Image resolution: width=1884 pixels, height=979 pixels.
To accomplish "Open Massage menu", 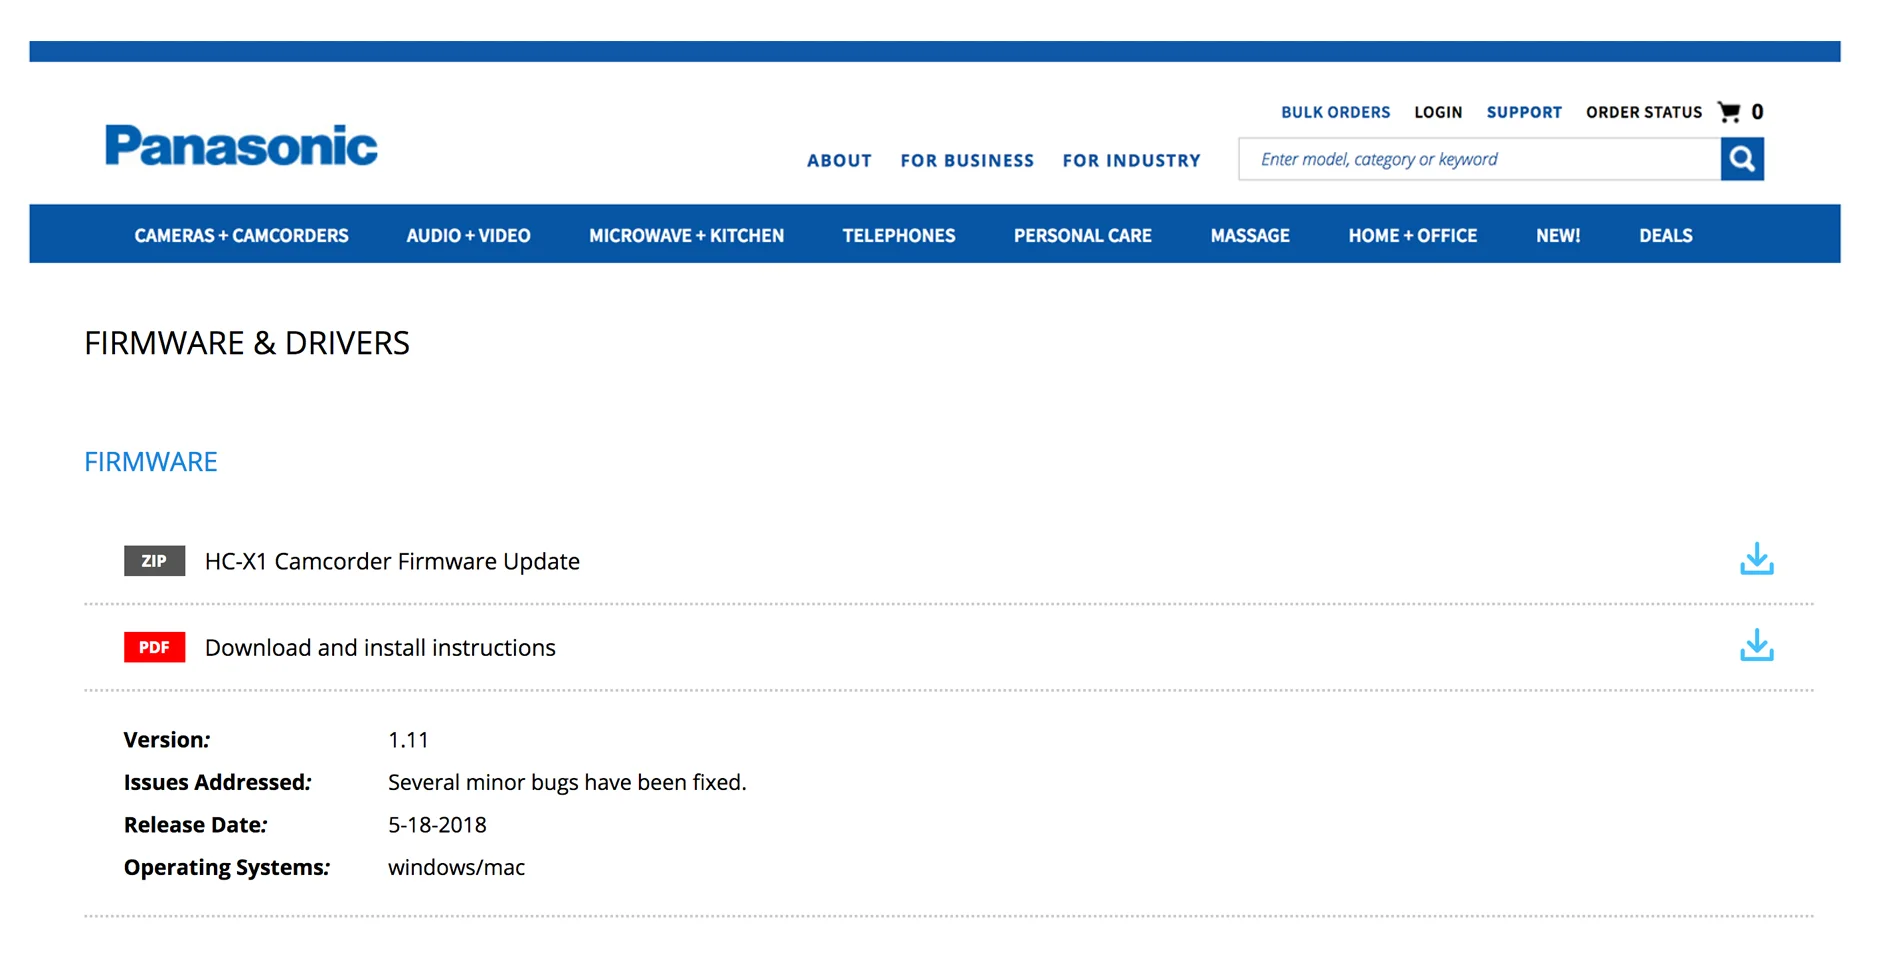I will [x=1250, y=235].
